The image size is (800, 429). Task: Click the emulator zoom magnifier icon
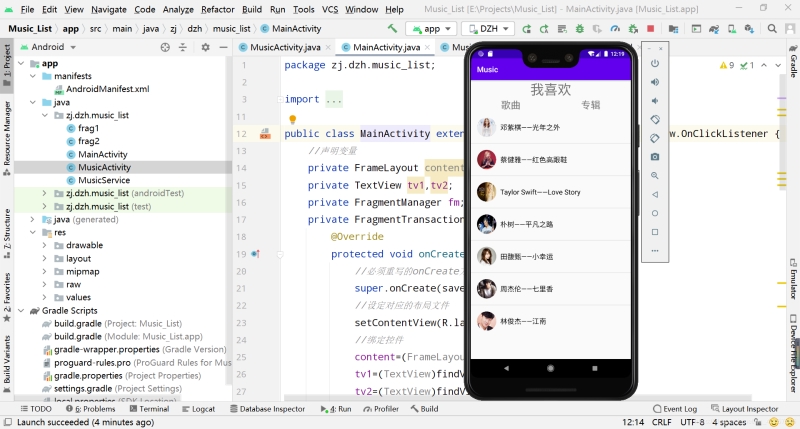coord(655,176)
